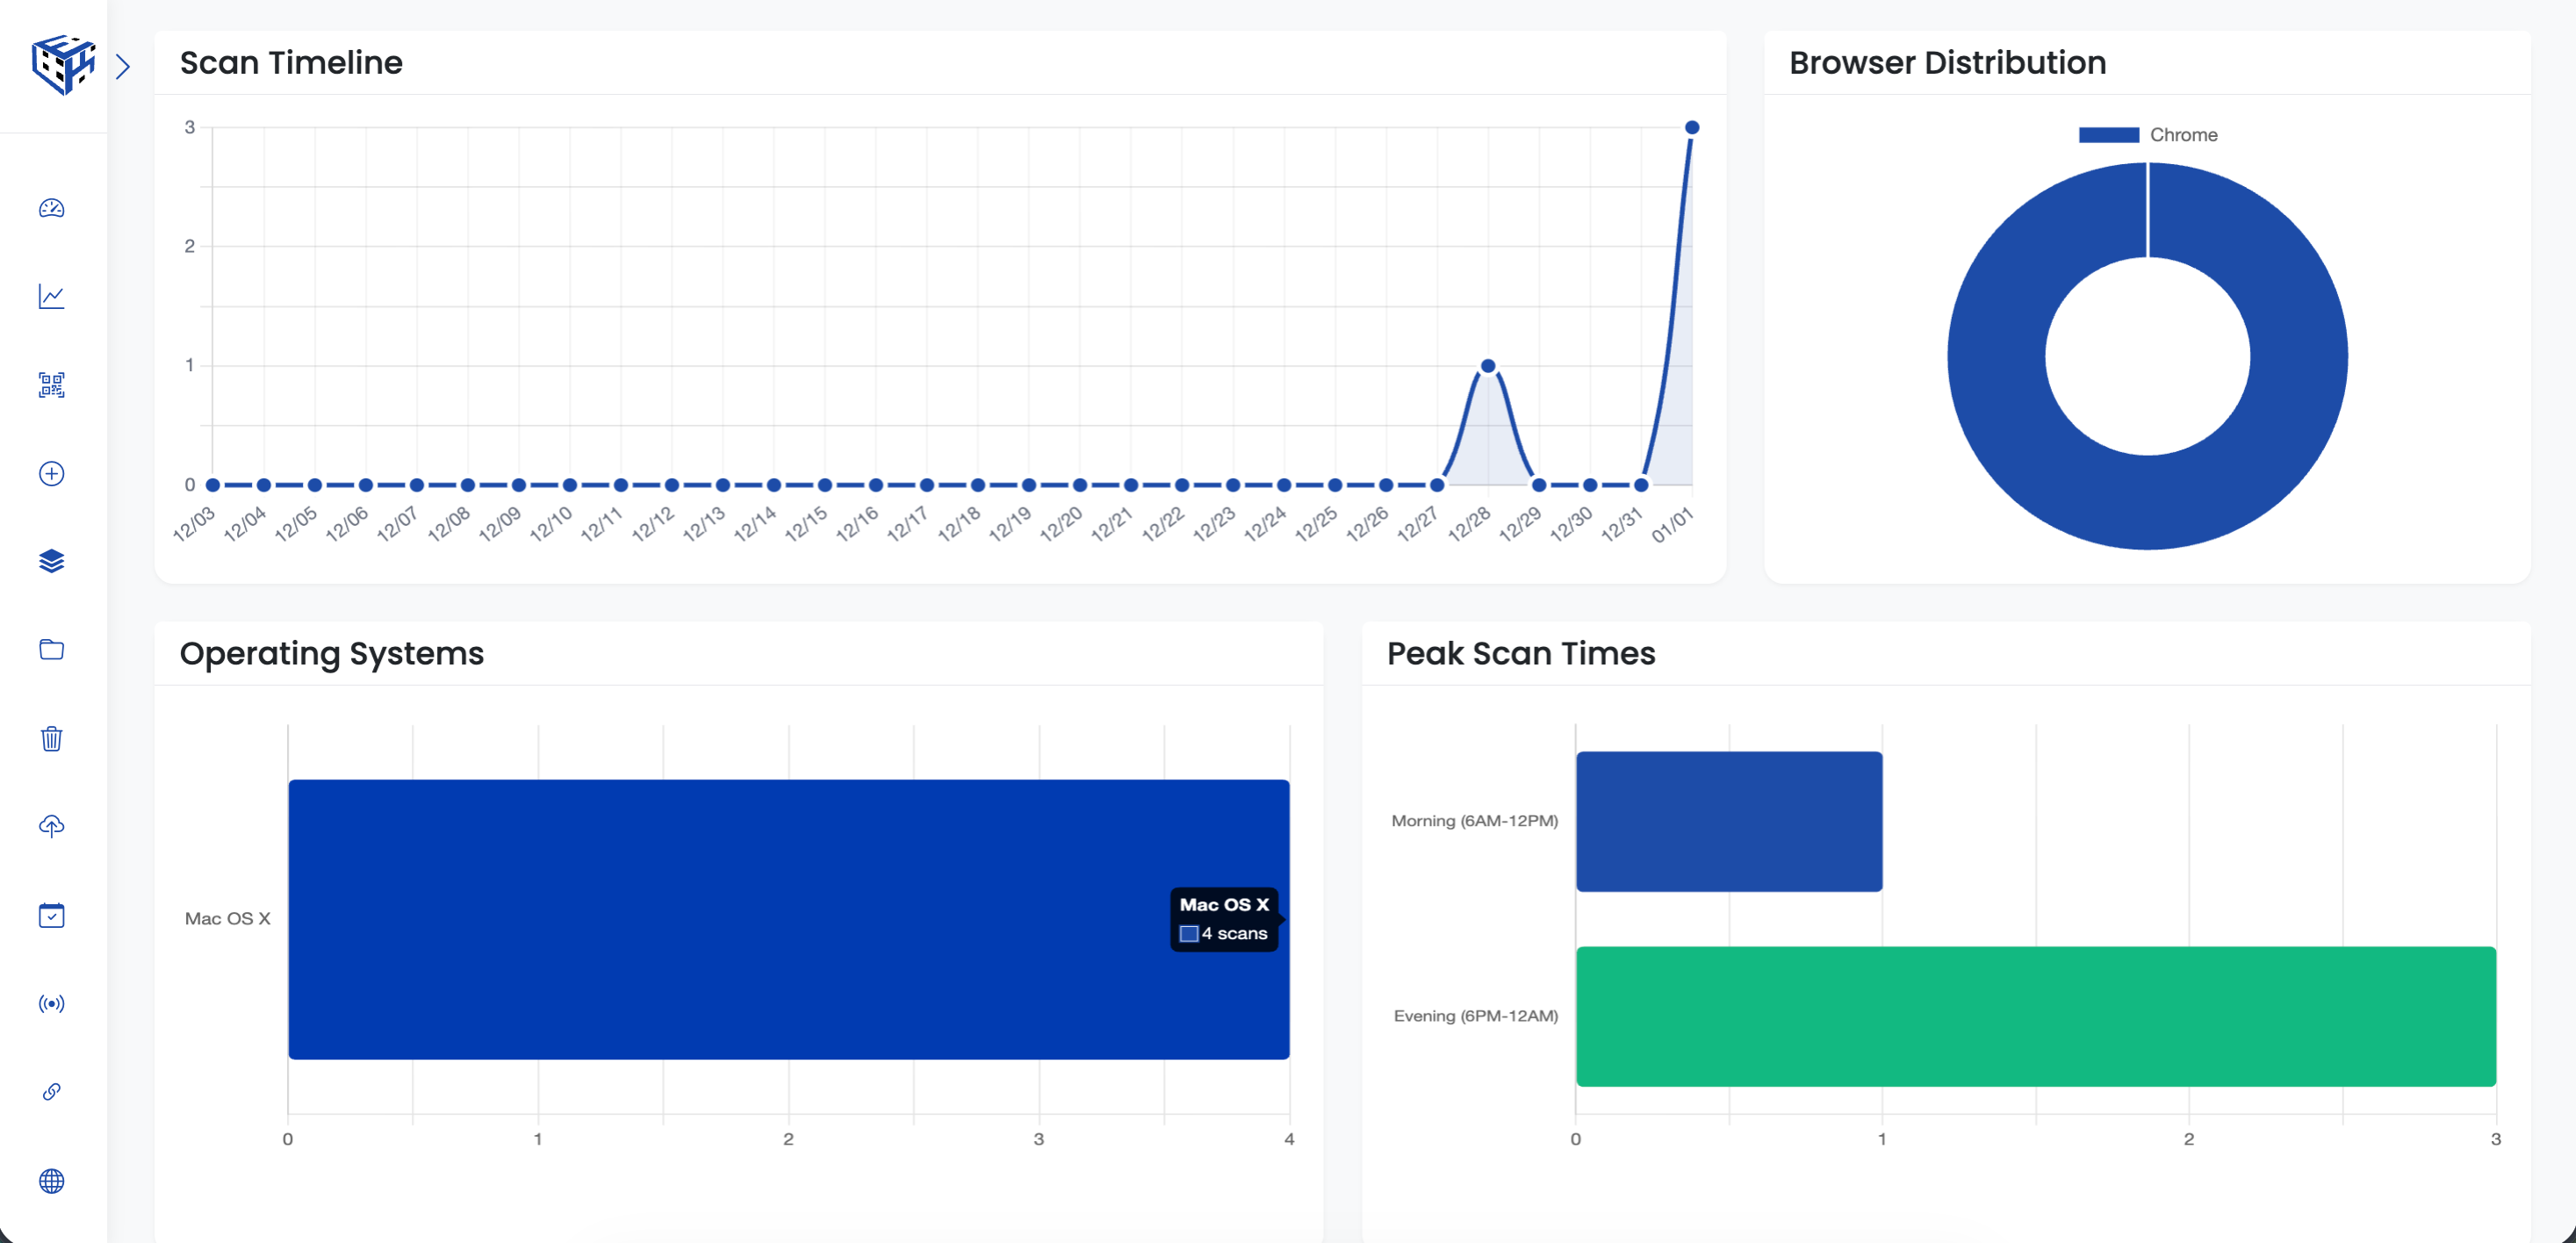Screen dimensions: 2576x1243
Task: Select the trash icon in sidebar
Action: click(x=51, y=739)
